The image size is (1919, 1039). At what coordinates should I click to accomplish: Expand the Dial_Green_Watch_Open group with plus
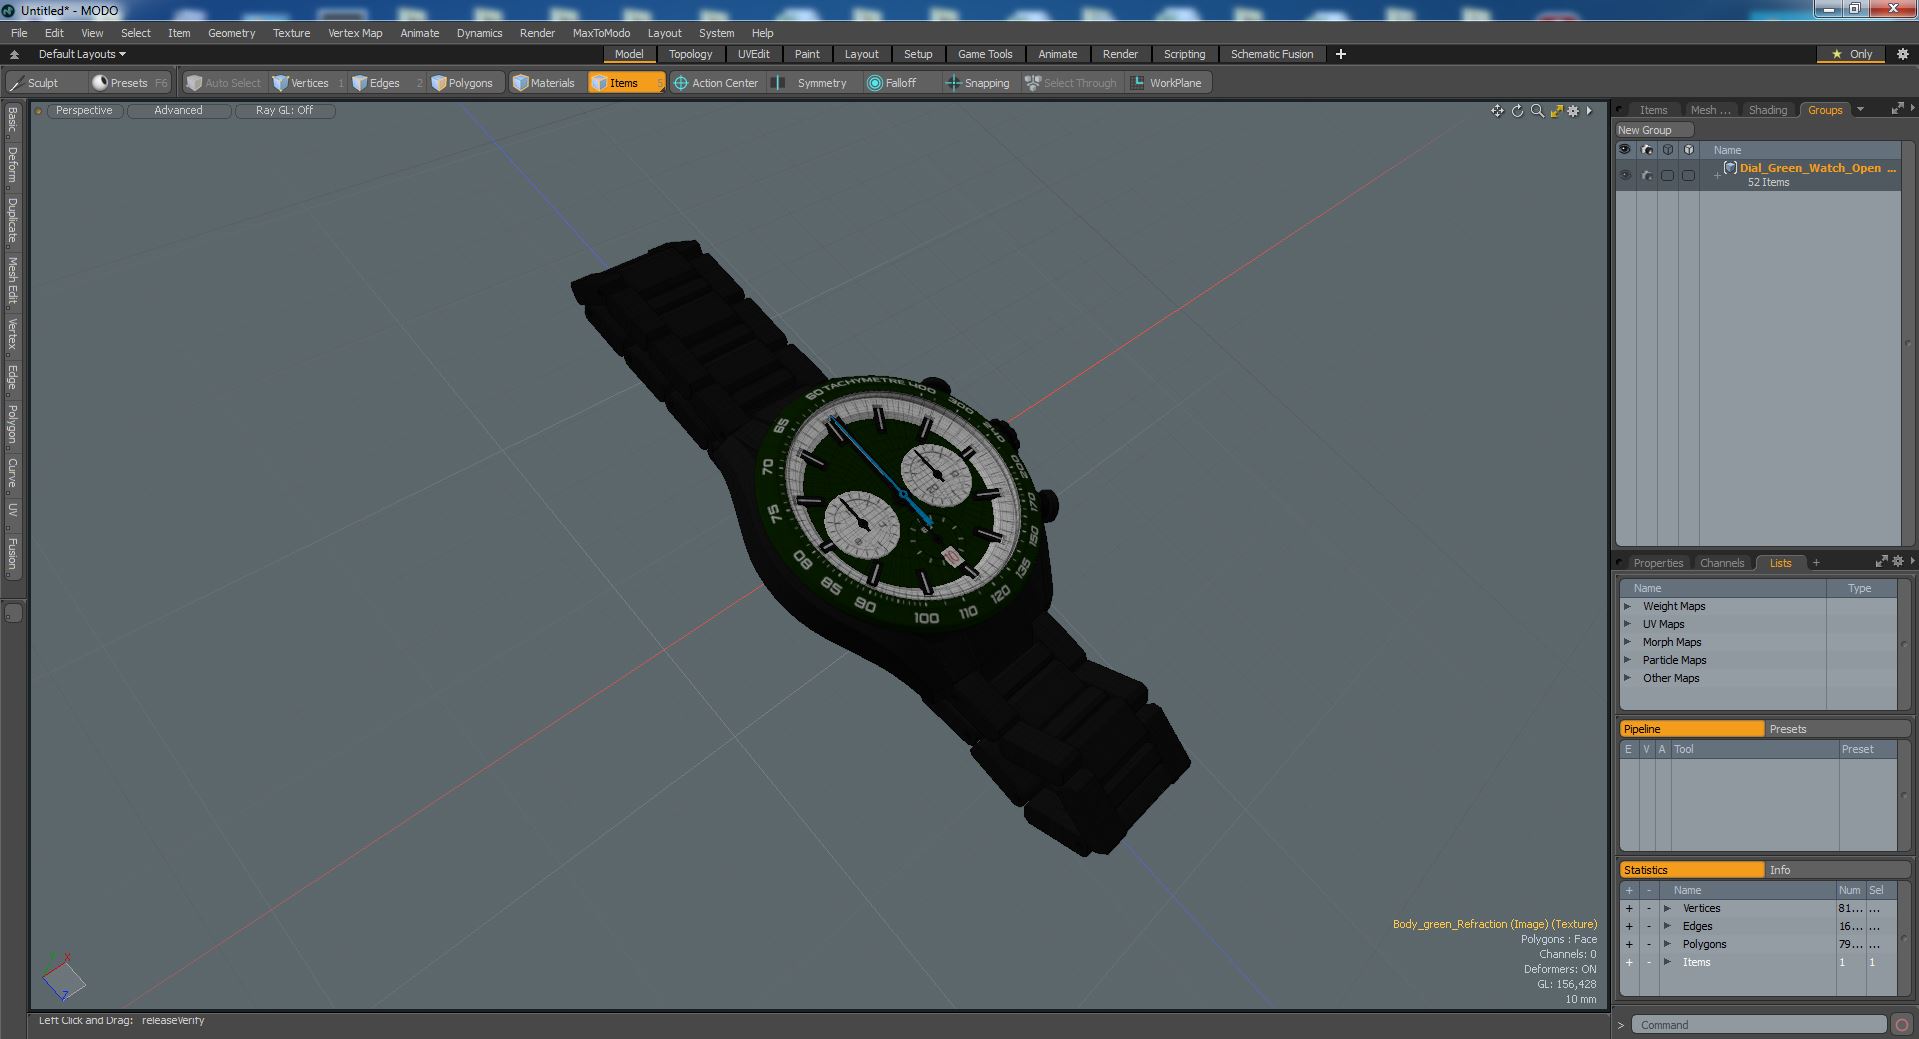1717,175
